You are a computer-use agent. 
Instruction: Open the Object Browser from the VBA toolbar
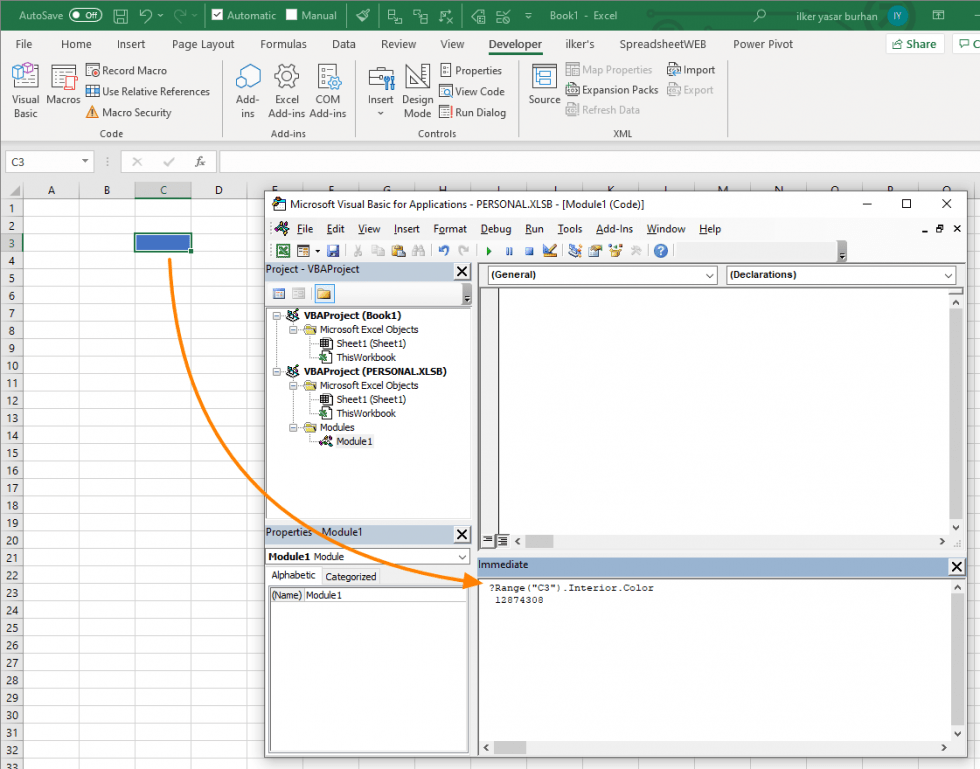(x=614, y=251)
